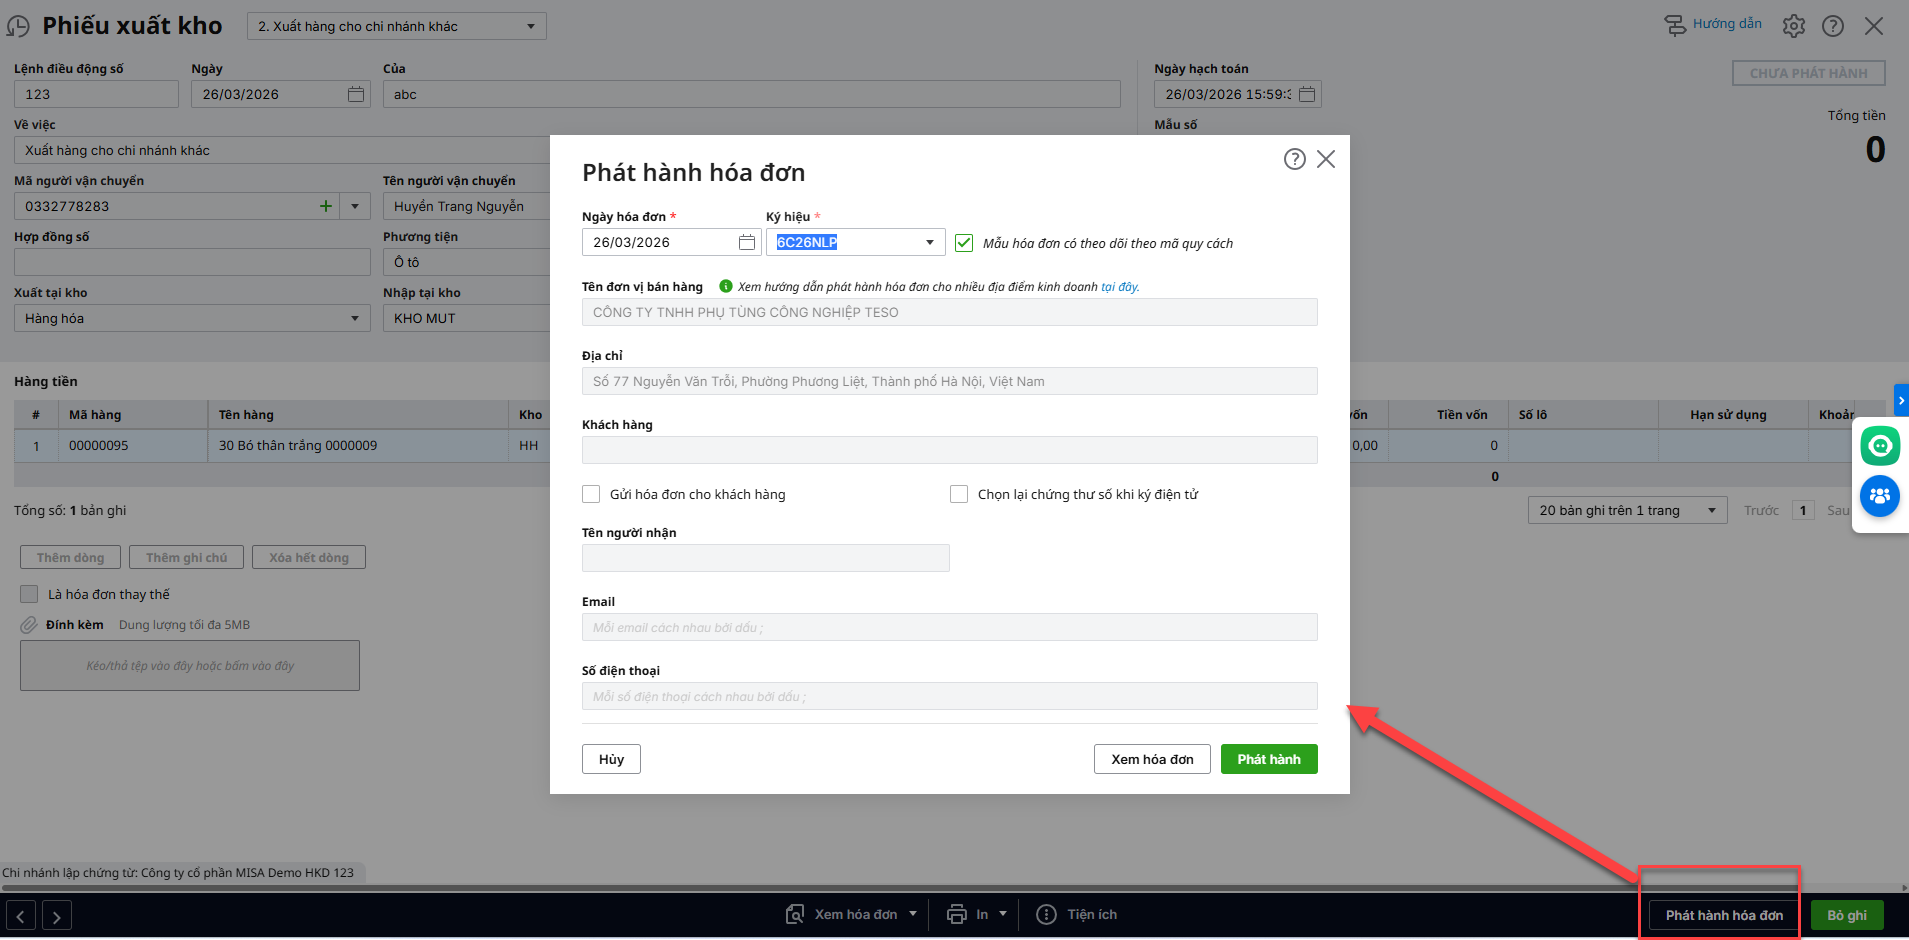The image size is (1909, 940).
Task: Open the In print menu
Action: point(977,914)
